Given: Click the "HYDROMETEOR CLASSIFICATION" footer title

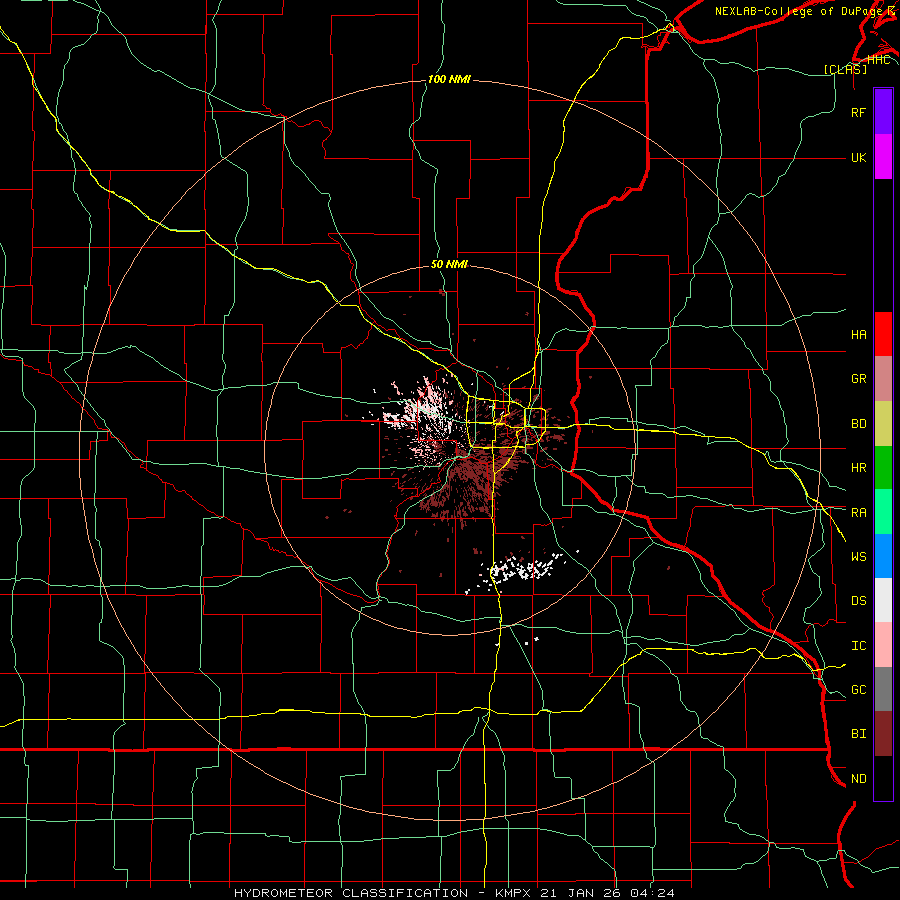Looking at the screenshot, I should pos(351,893).
